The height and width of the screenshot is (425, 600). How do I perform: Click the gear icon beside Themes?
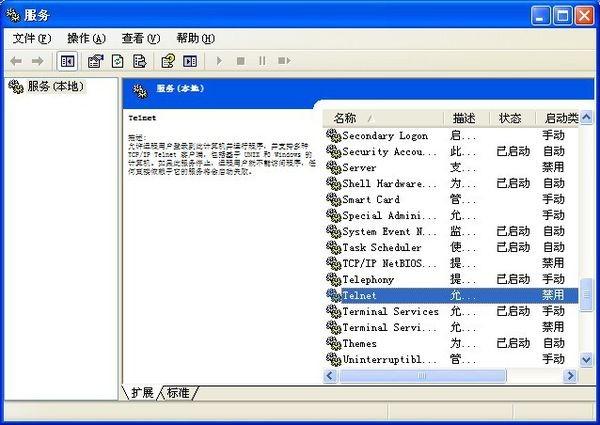tap(333, 343)
